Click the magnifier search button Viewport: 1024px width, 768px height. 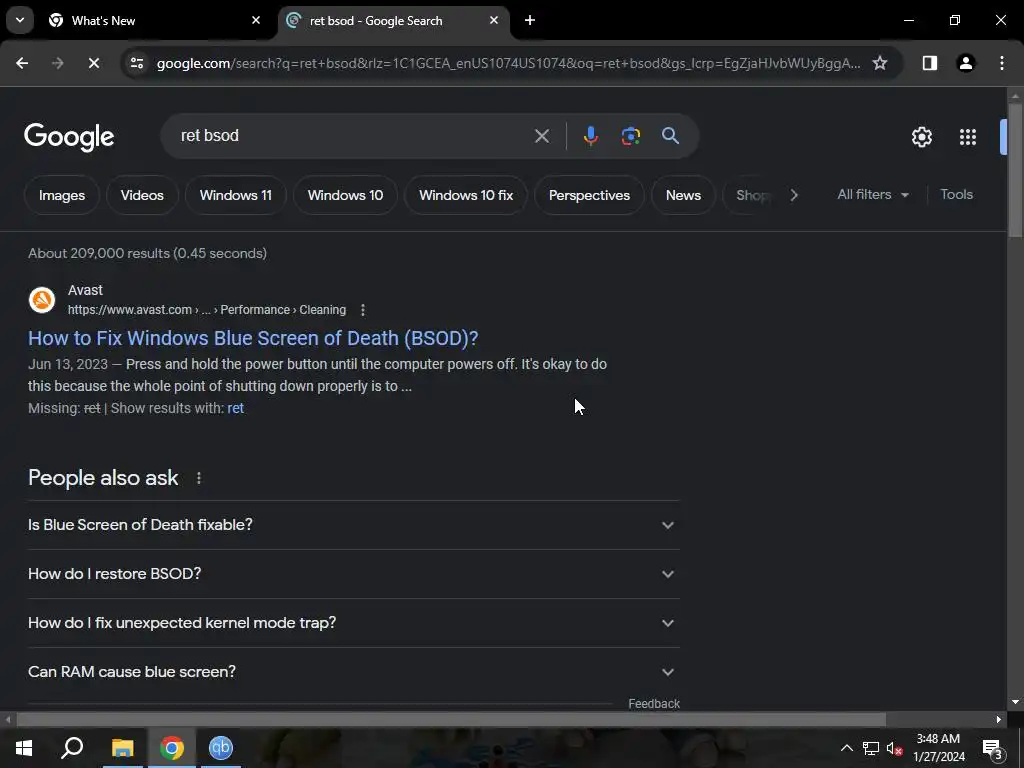[x=670, y=136]
